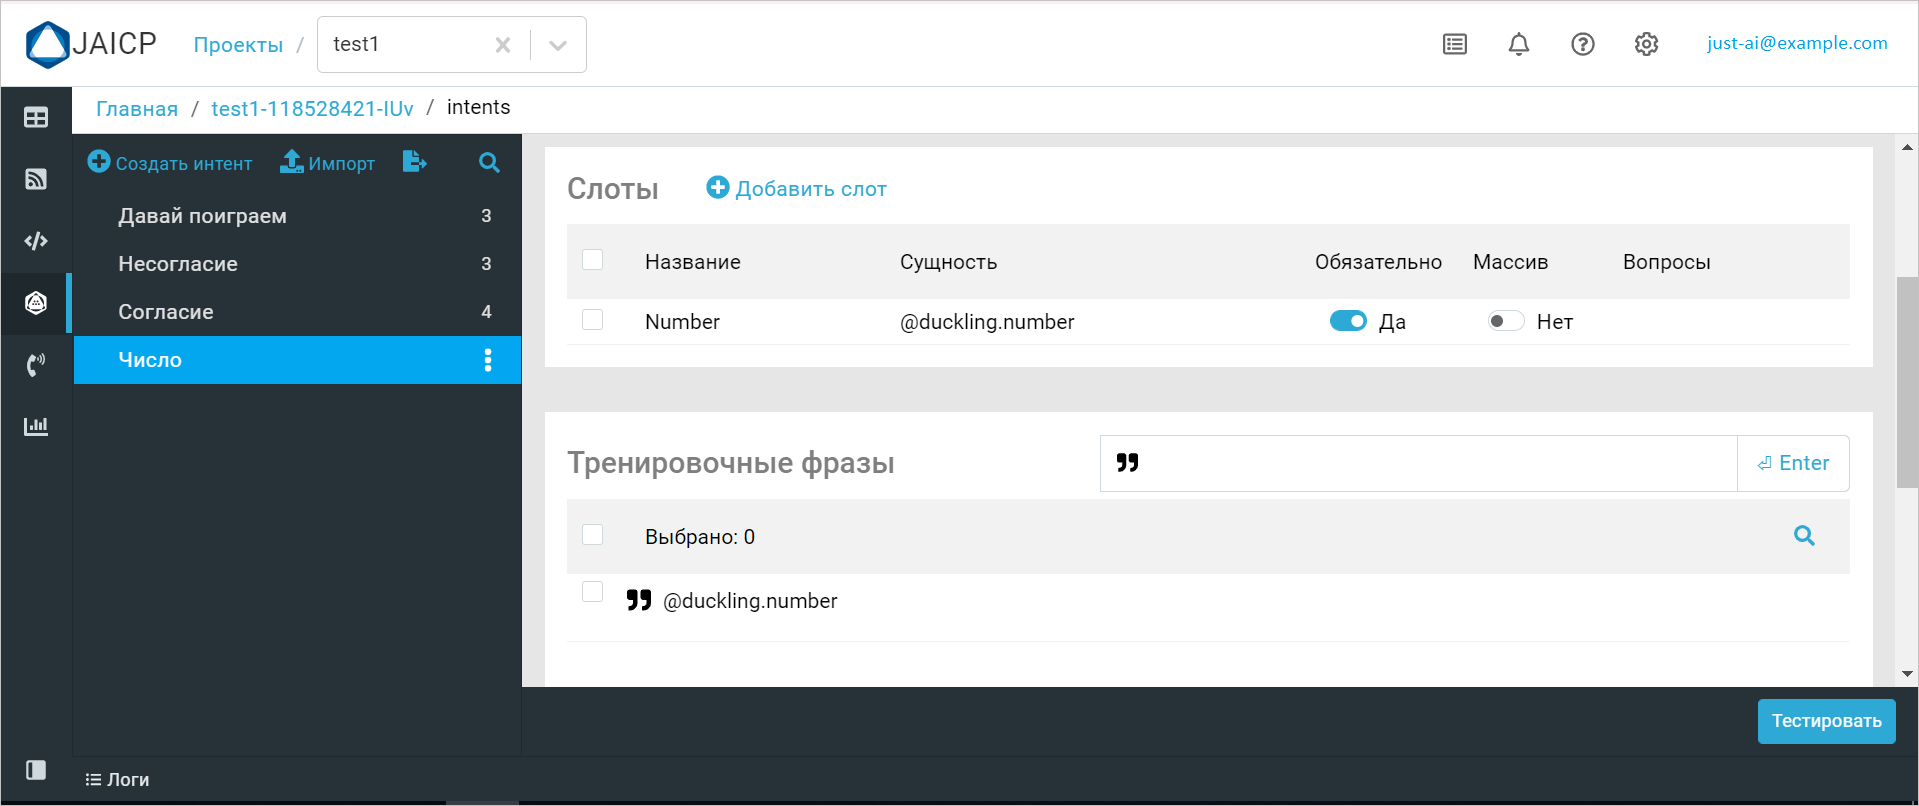Open the telephony sidebar icon
This screenshot has height=806, width=1919.
tap(36, 364)
